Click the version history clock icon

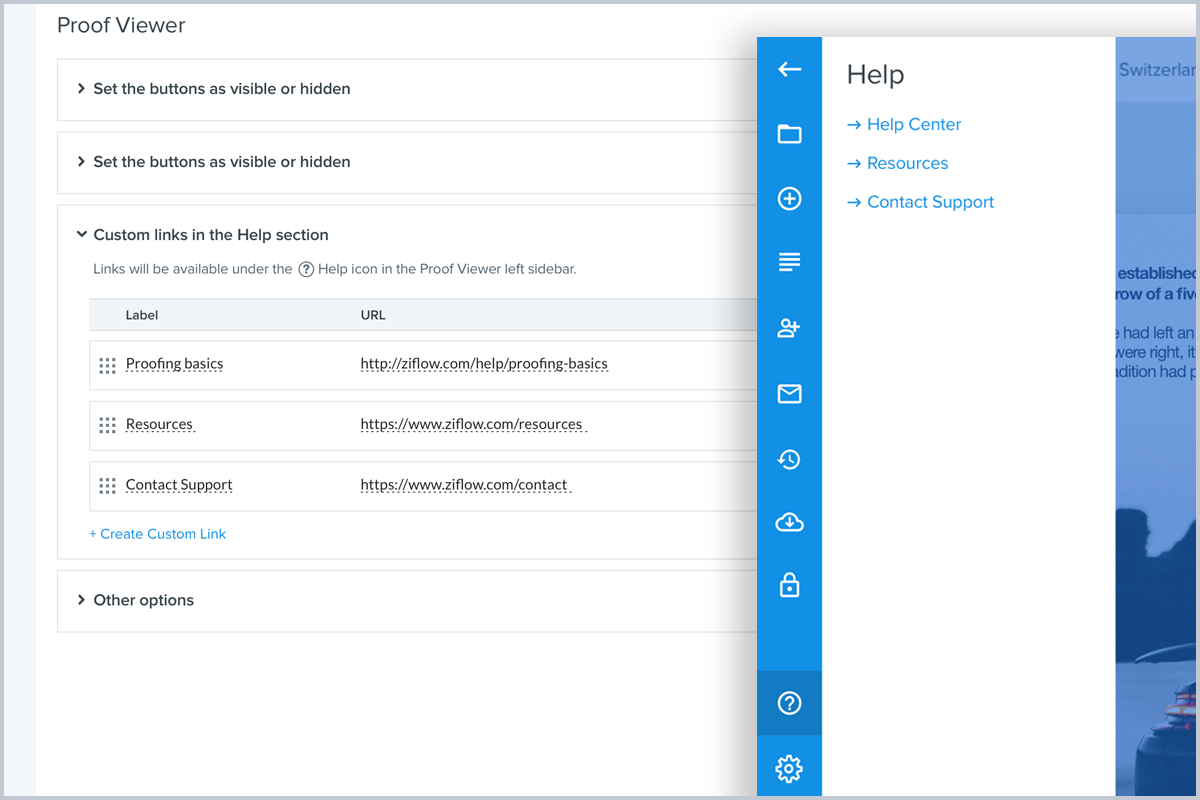(x=789, y=459)
